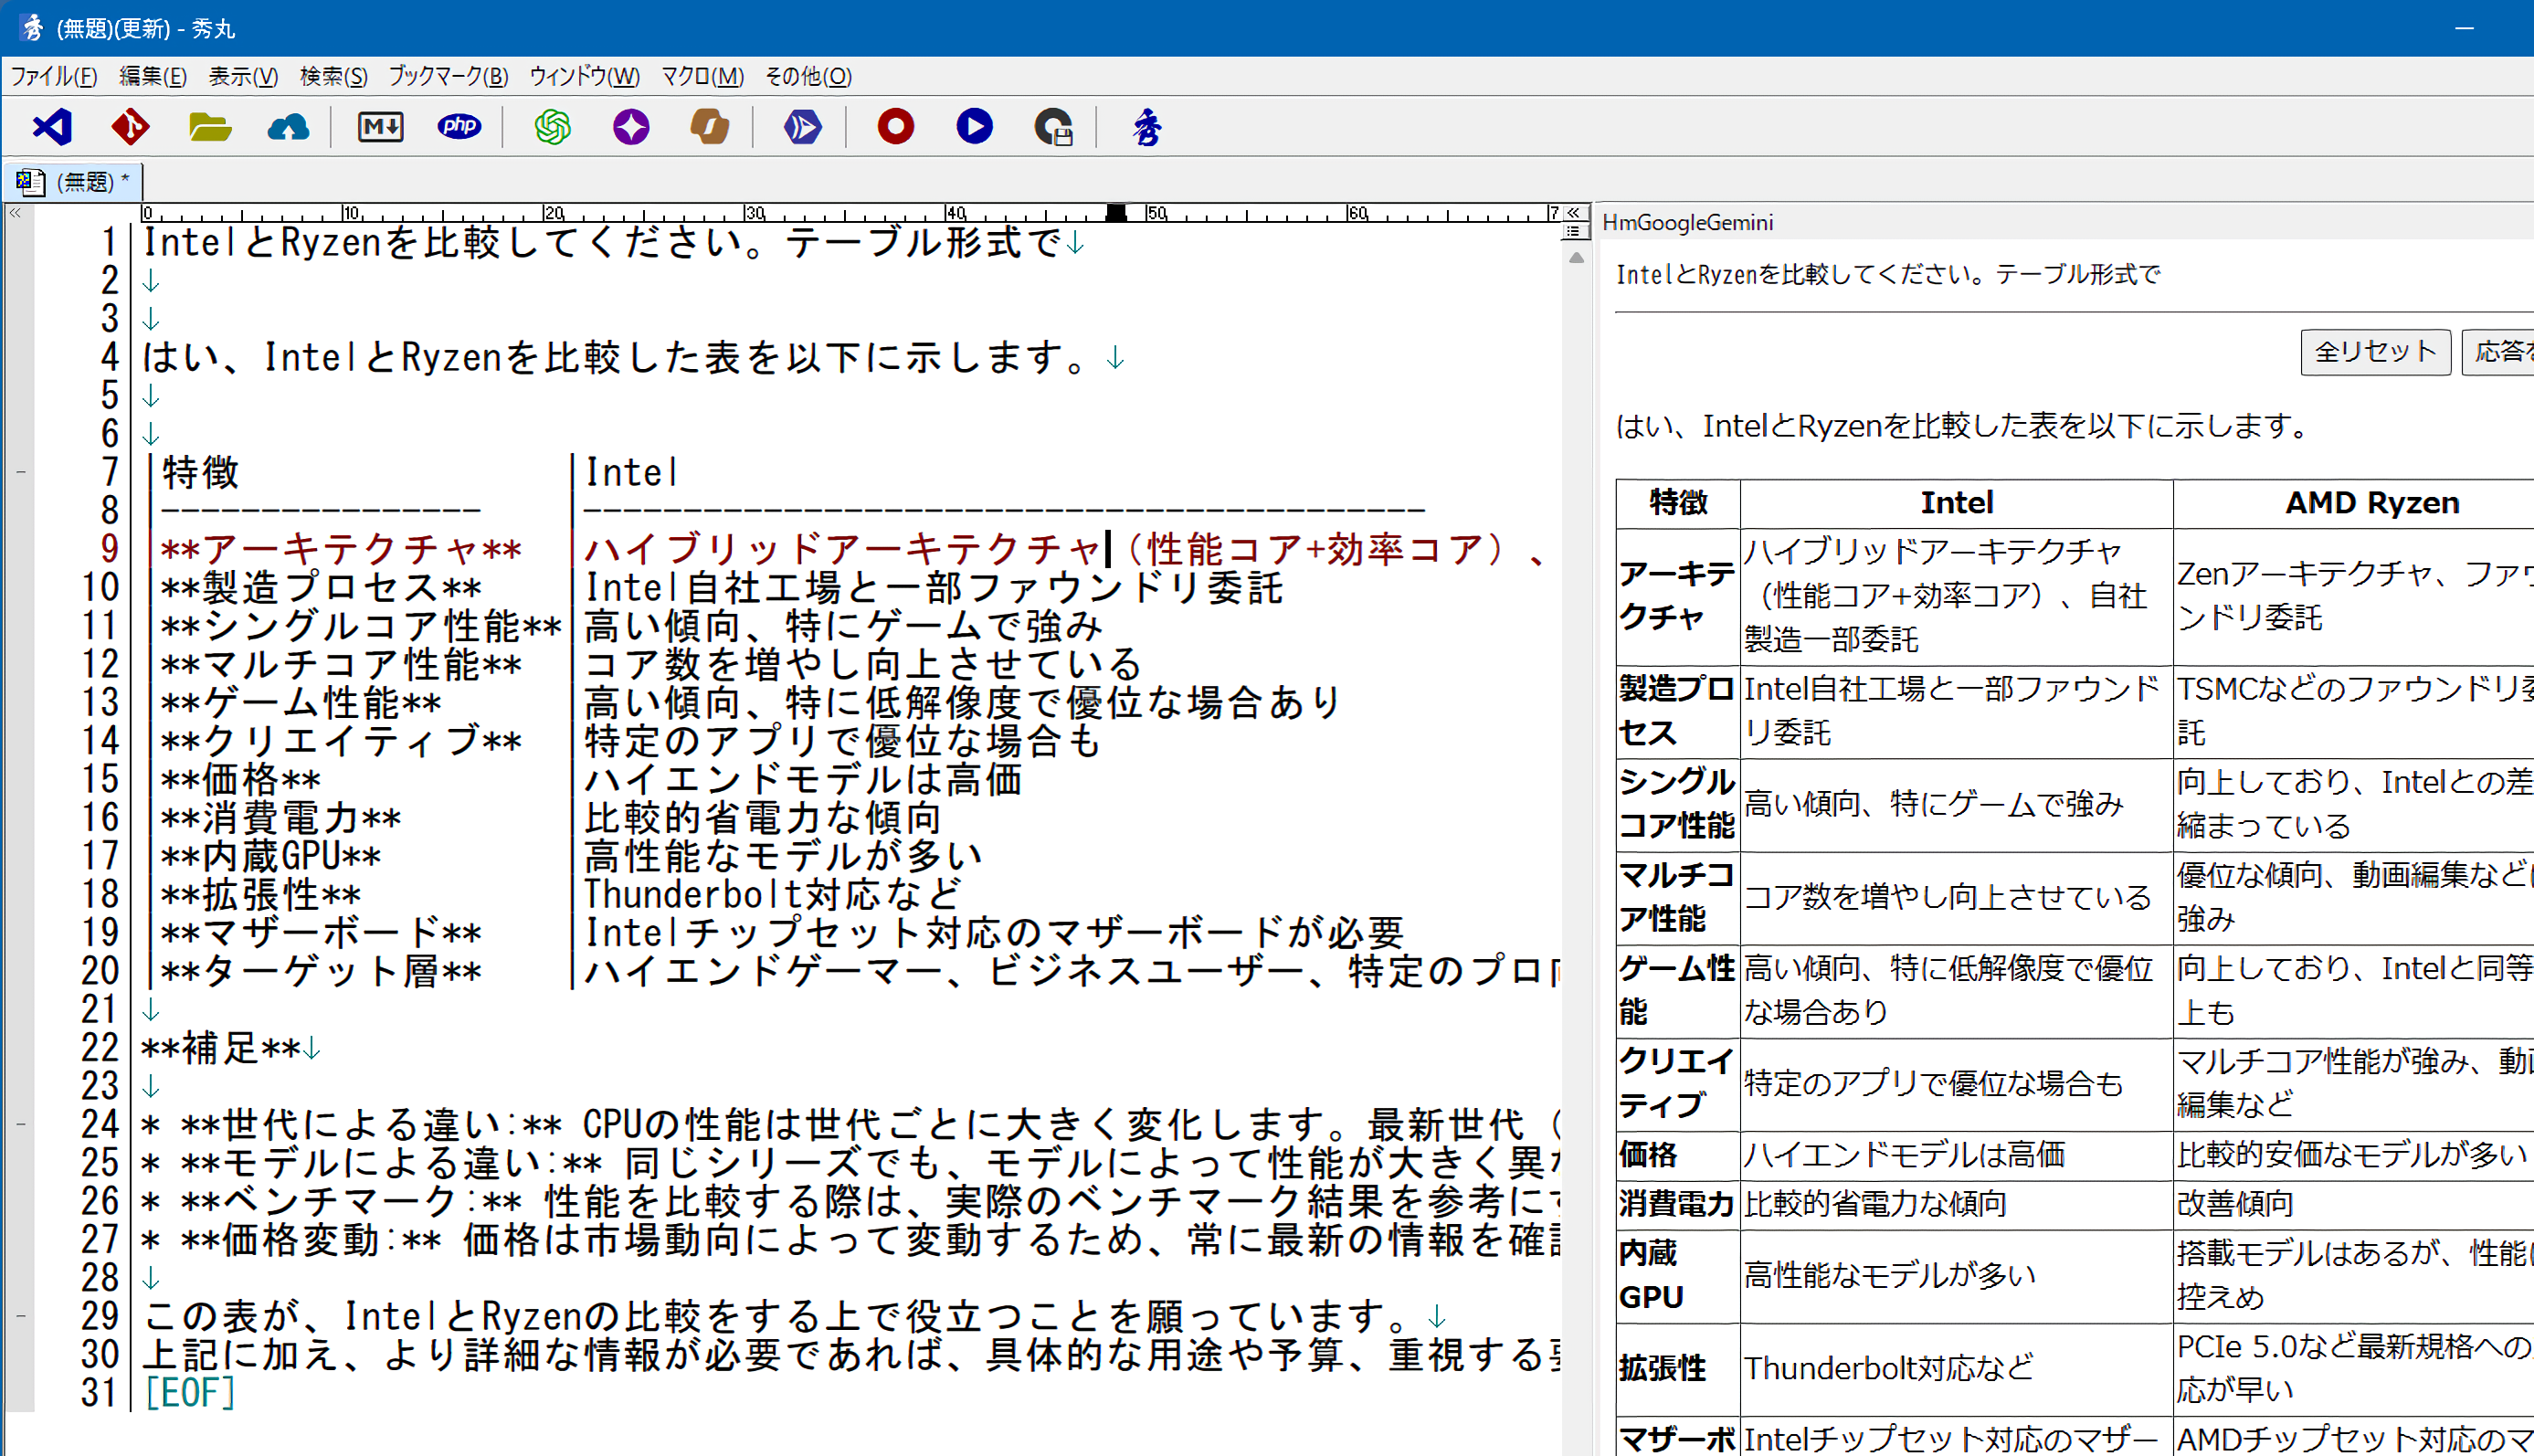
Task: Click the Markdown preview toolbar icon
Action: 380,127
